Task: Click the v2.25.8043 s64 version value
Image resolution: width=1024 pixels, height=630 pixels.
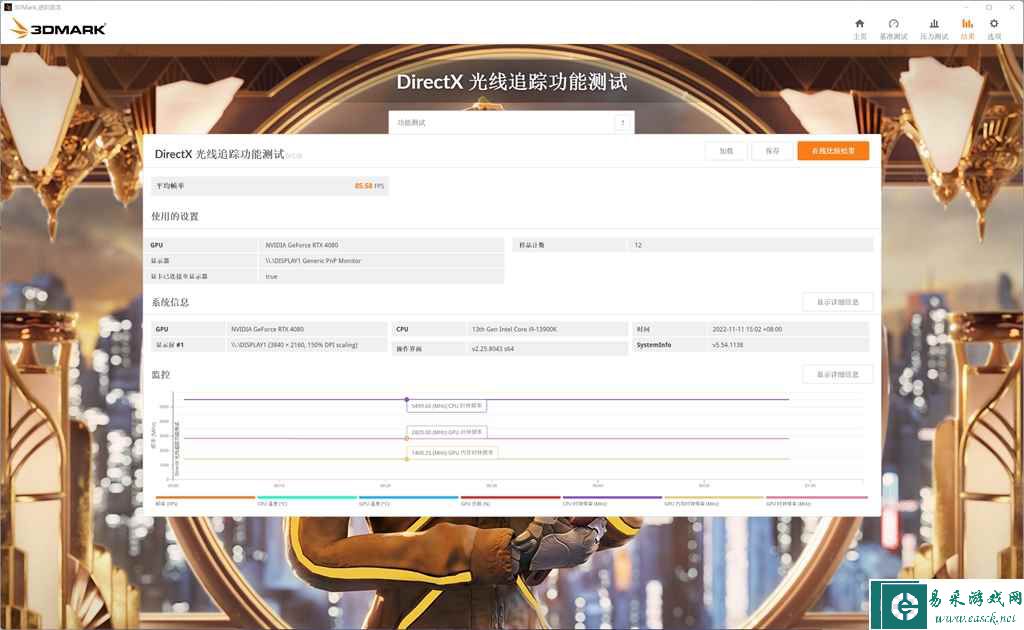Action: 492,349
